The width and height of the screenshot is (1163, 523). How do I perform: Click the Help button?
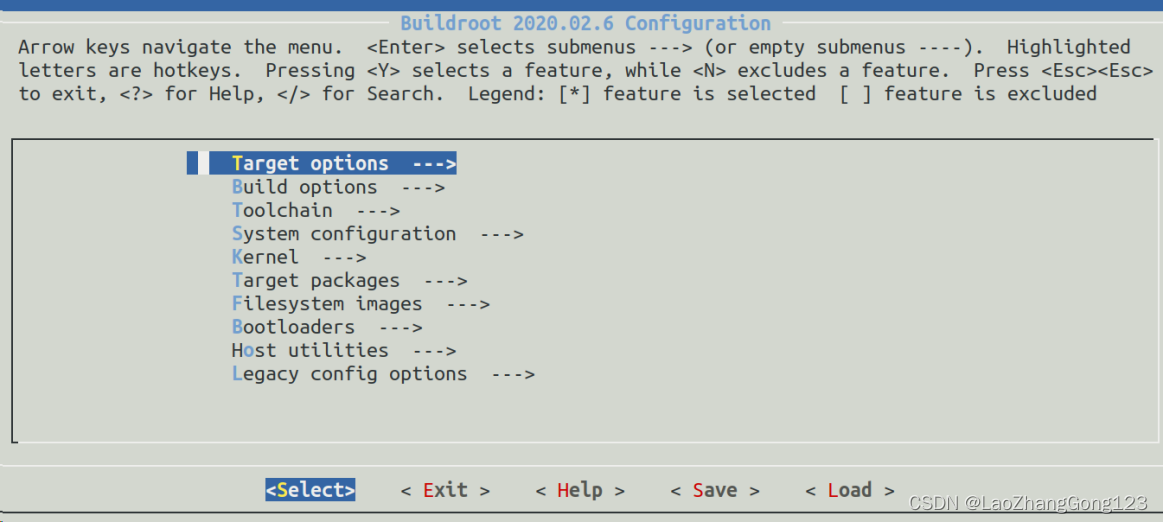tap(580, 490)
